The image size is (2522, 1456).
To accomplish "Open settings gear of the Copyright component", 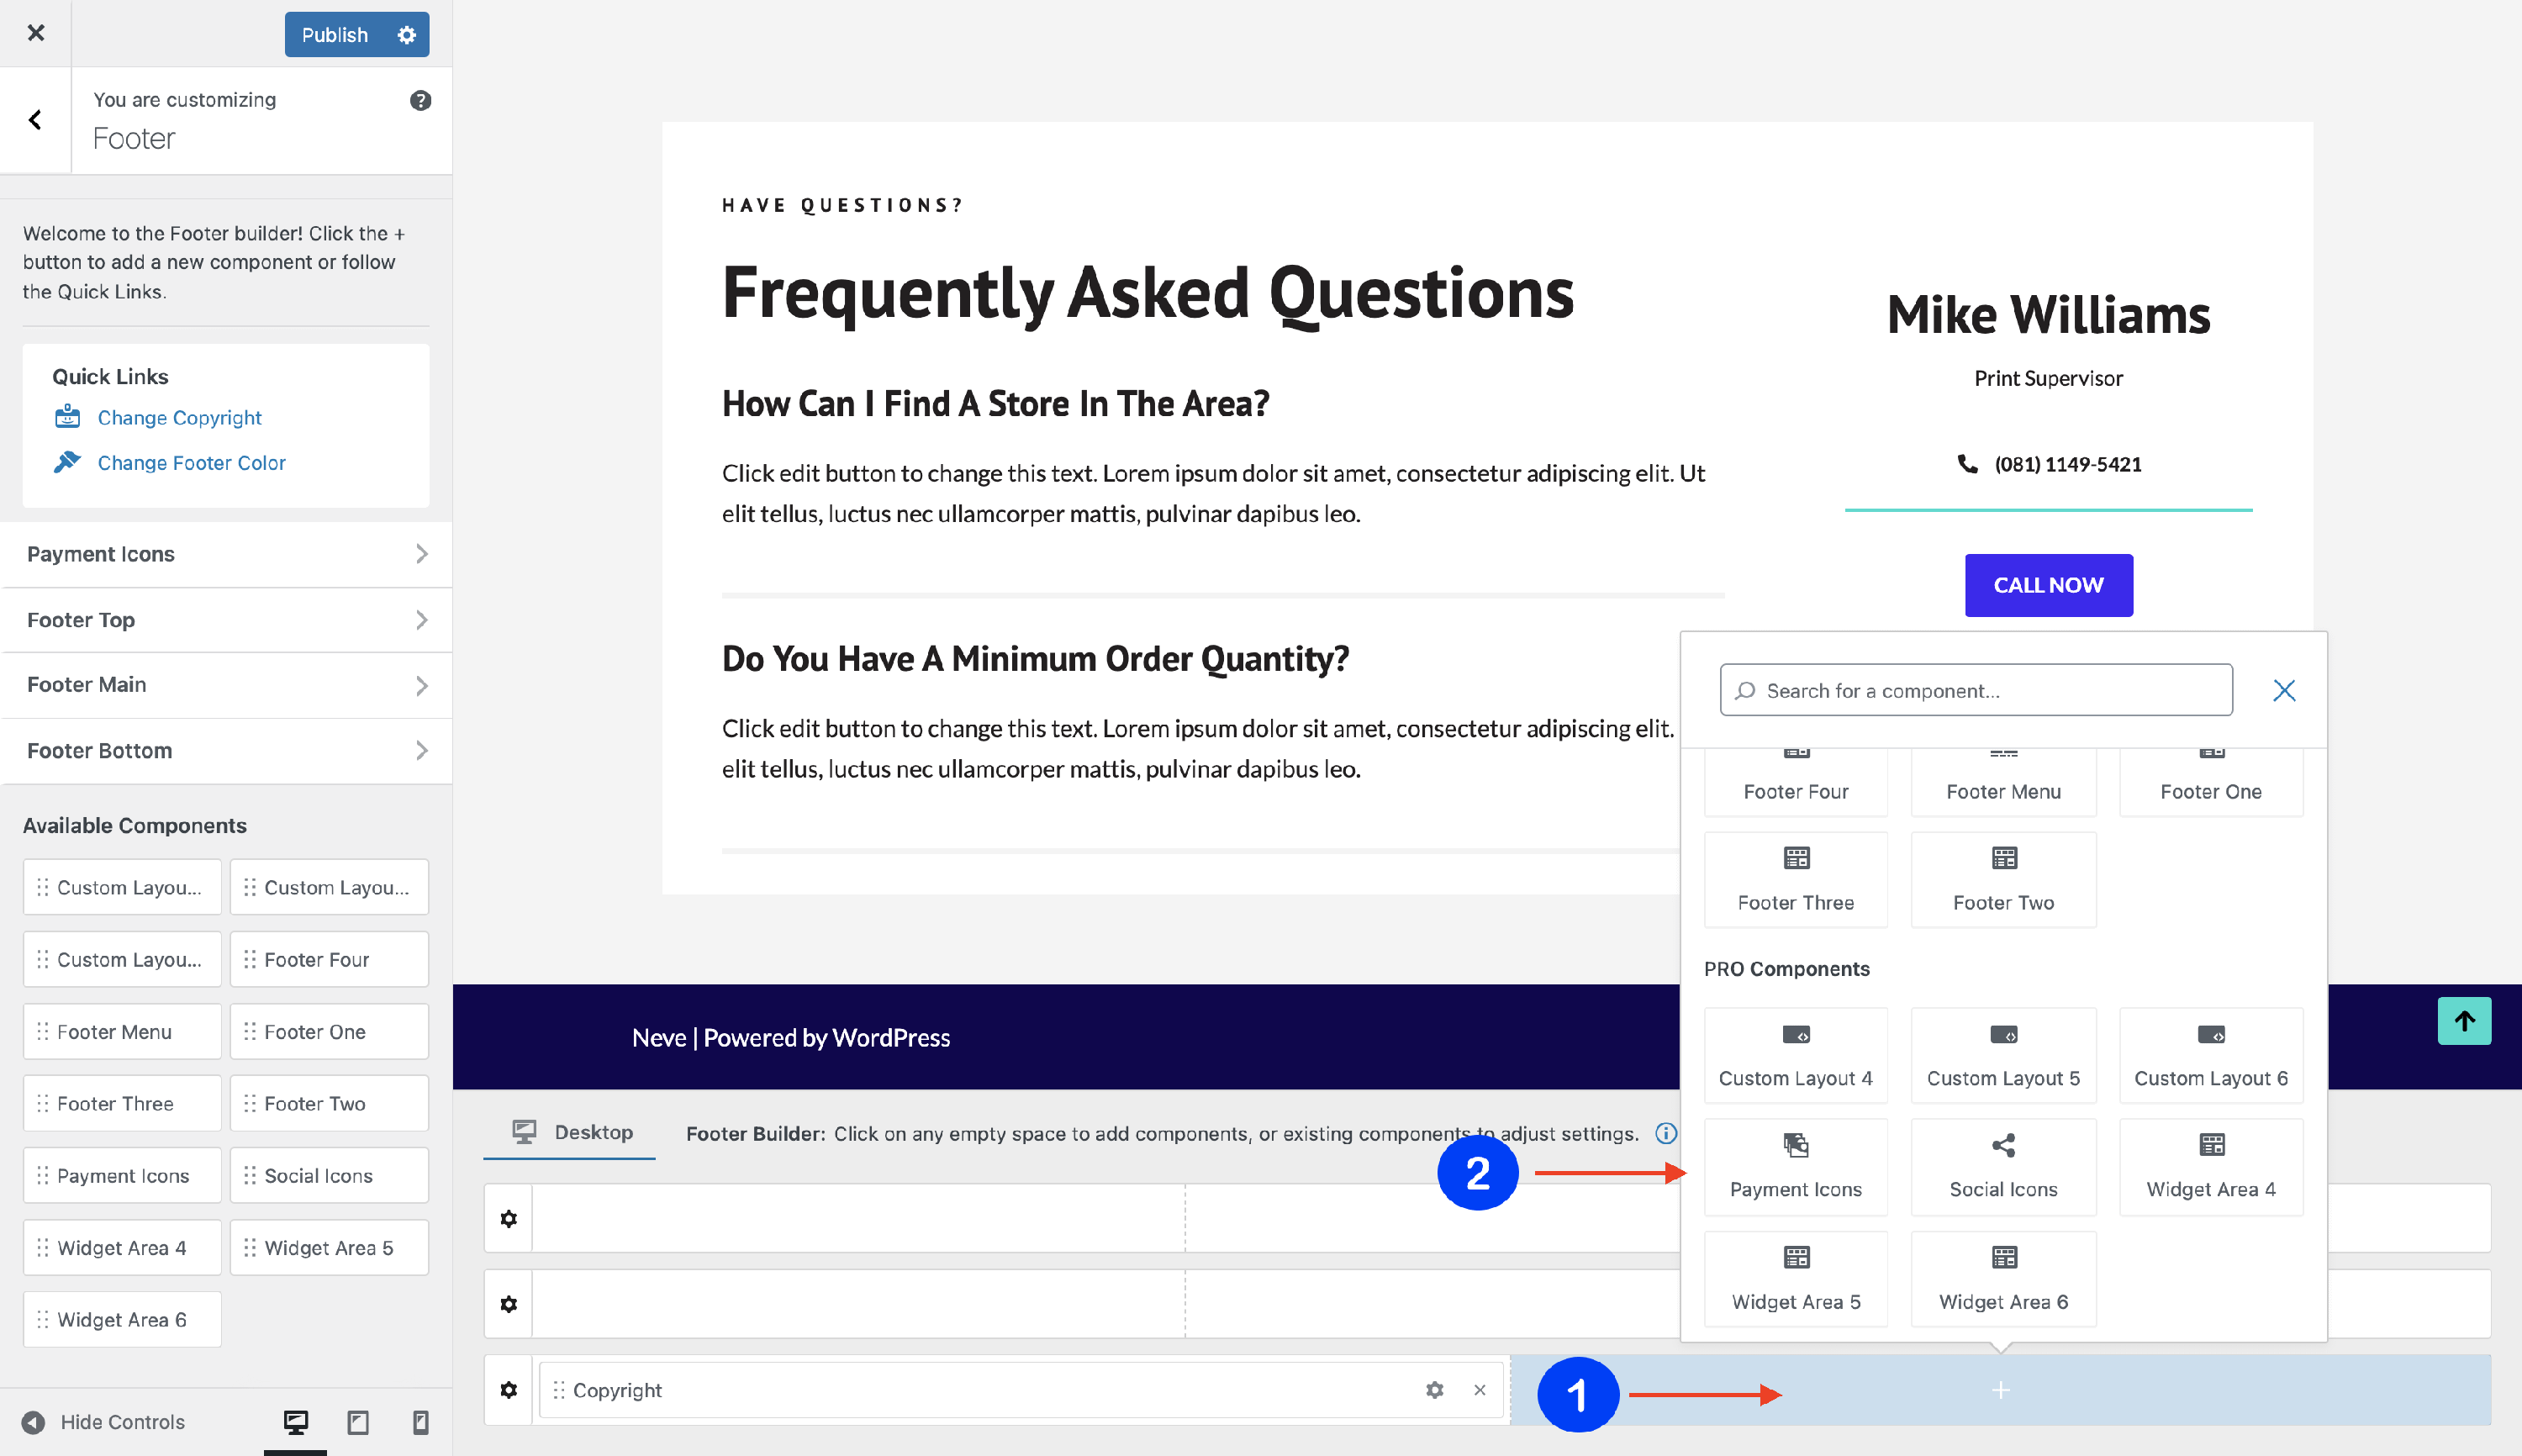I will pyautogui.click(x=1434, y=1390).
